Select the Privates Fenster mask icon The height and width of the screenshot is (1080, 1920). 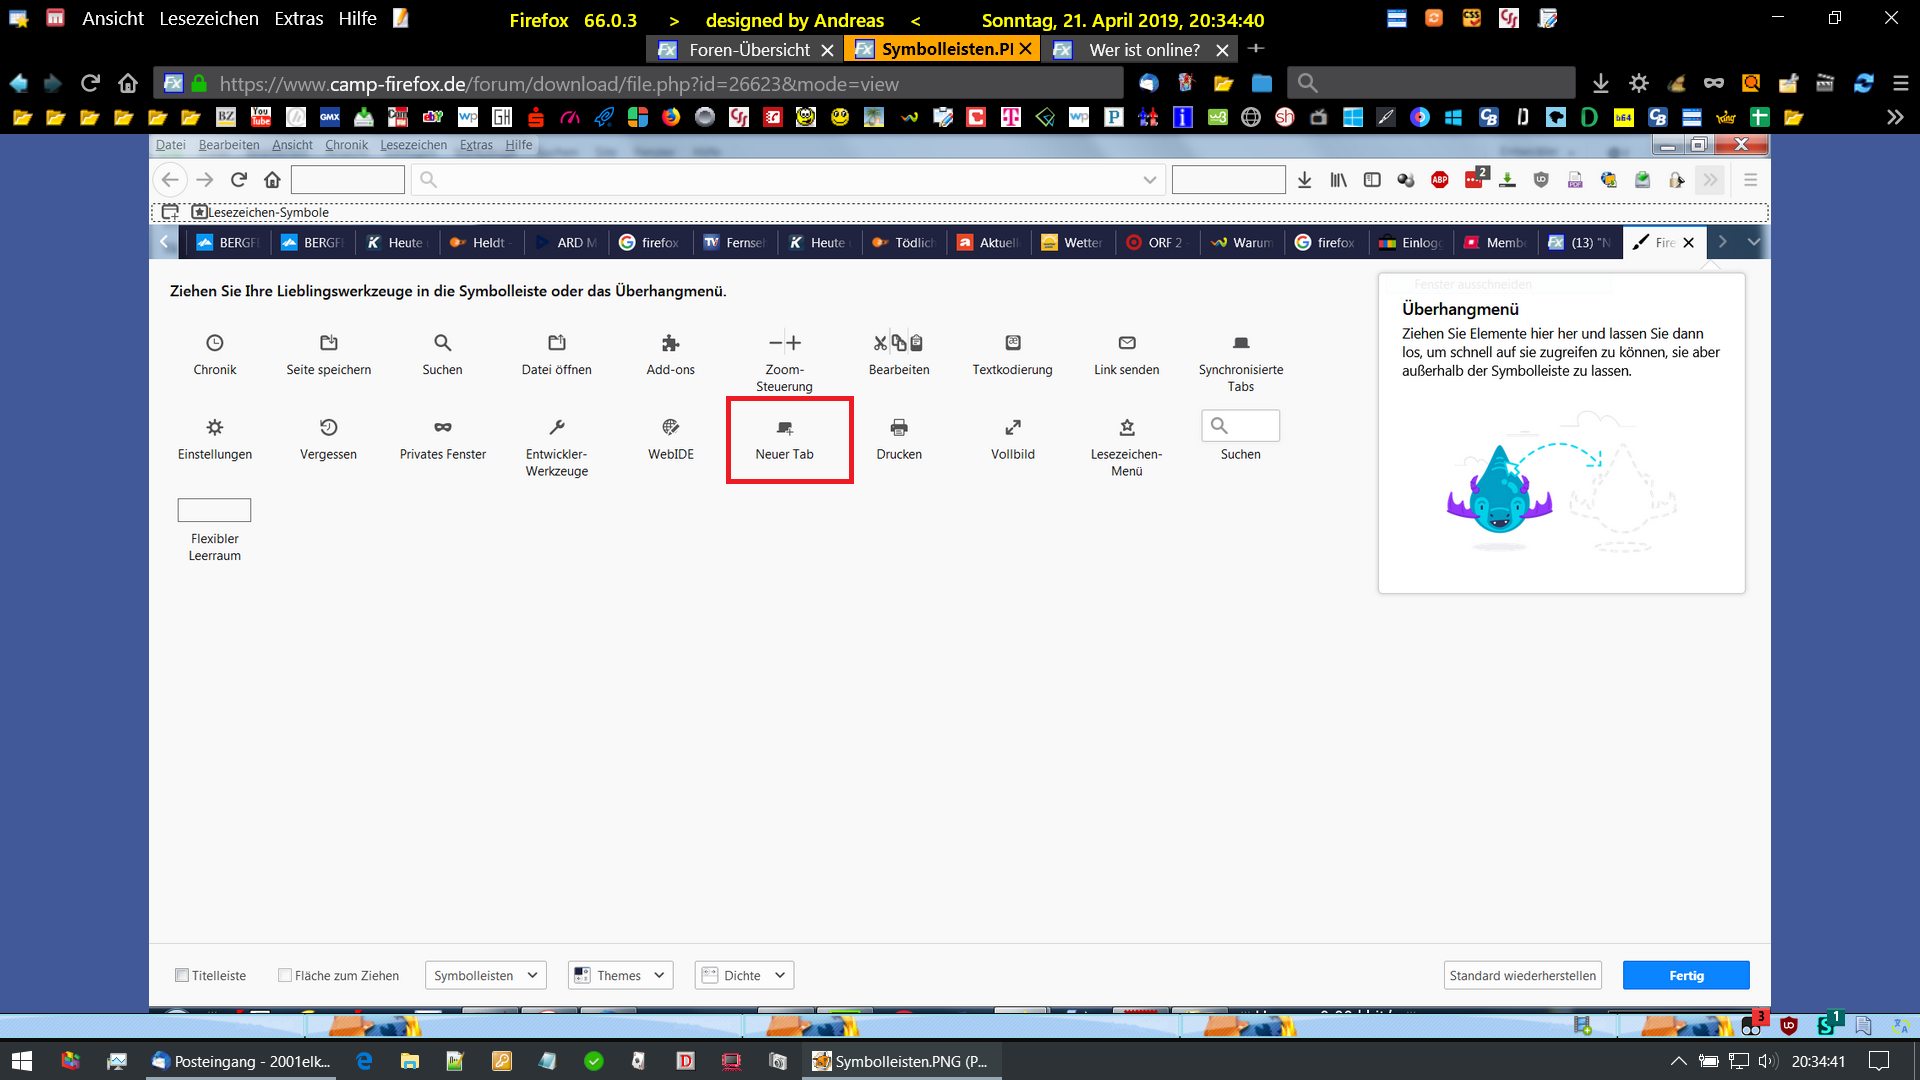pyautogui.click(x=442, y=428)
